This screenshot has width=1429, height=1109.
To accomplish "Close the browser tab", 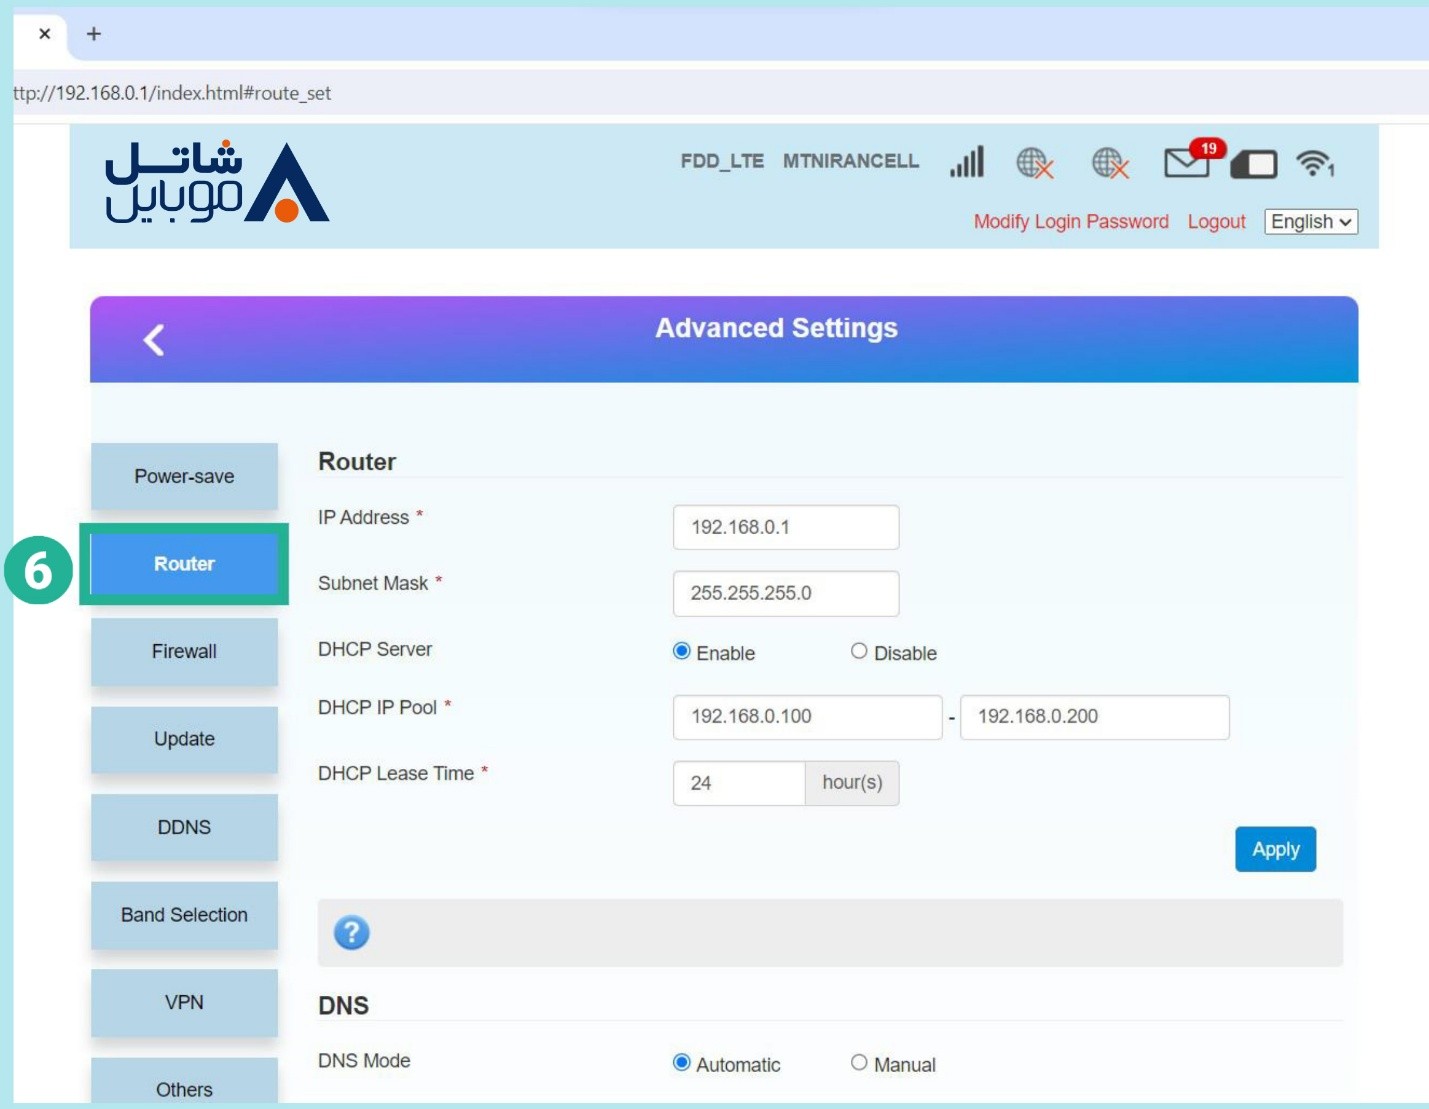I will pos(44,34).
